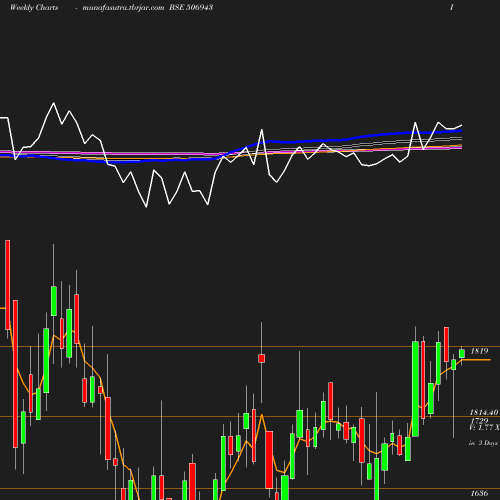
Task: Click the "Weekly Charts" title text
Action: click(34, 7)
